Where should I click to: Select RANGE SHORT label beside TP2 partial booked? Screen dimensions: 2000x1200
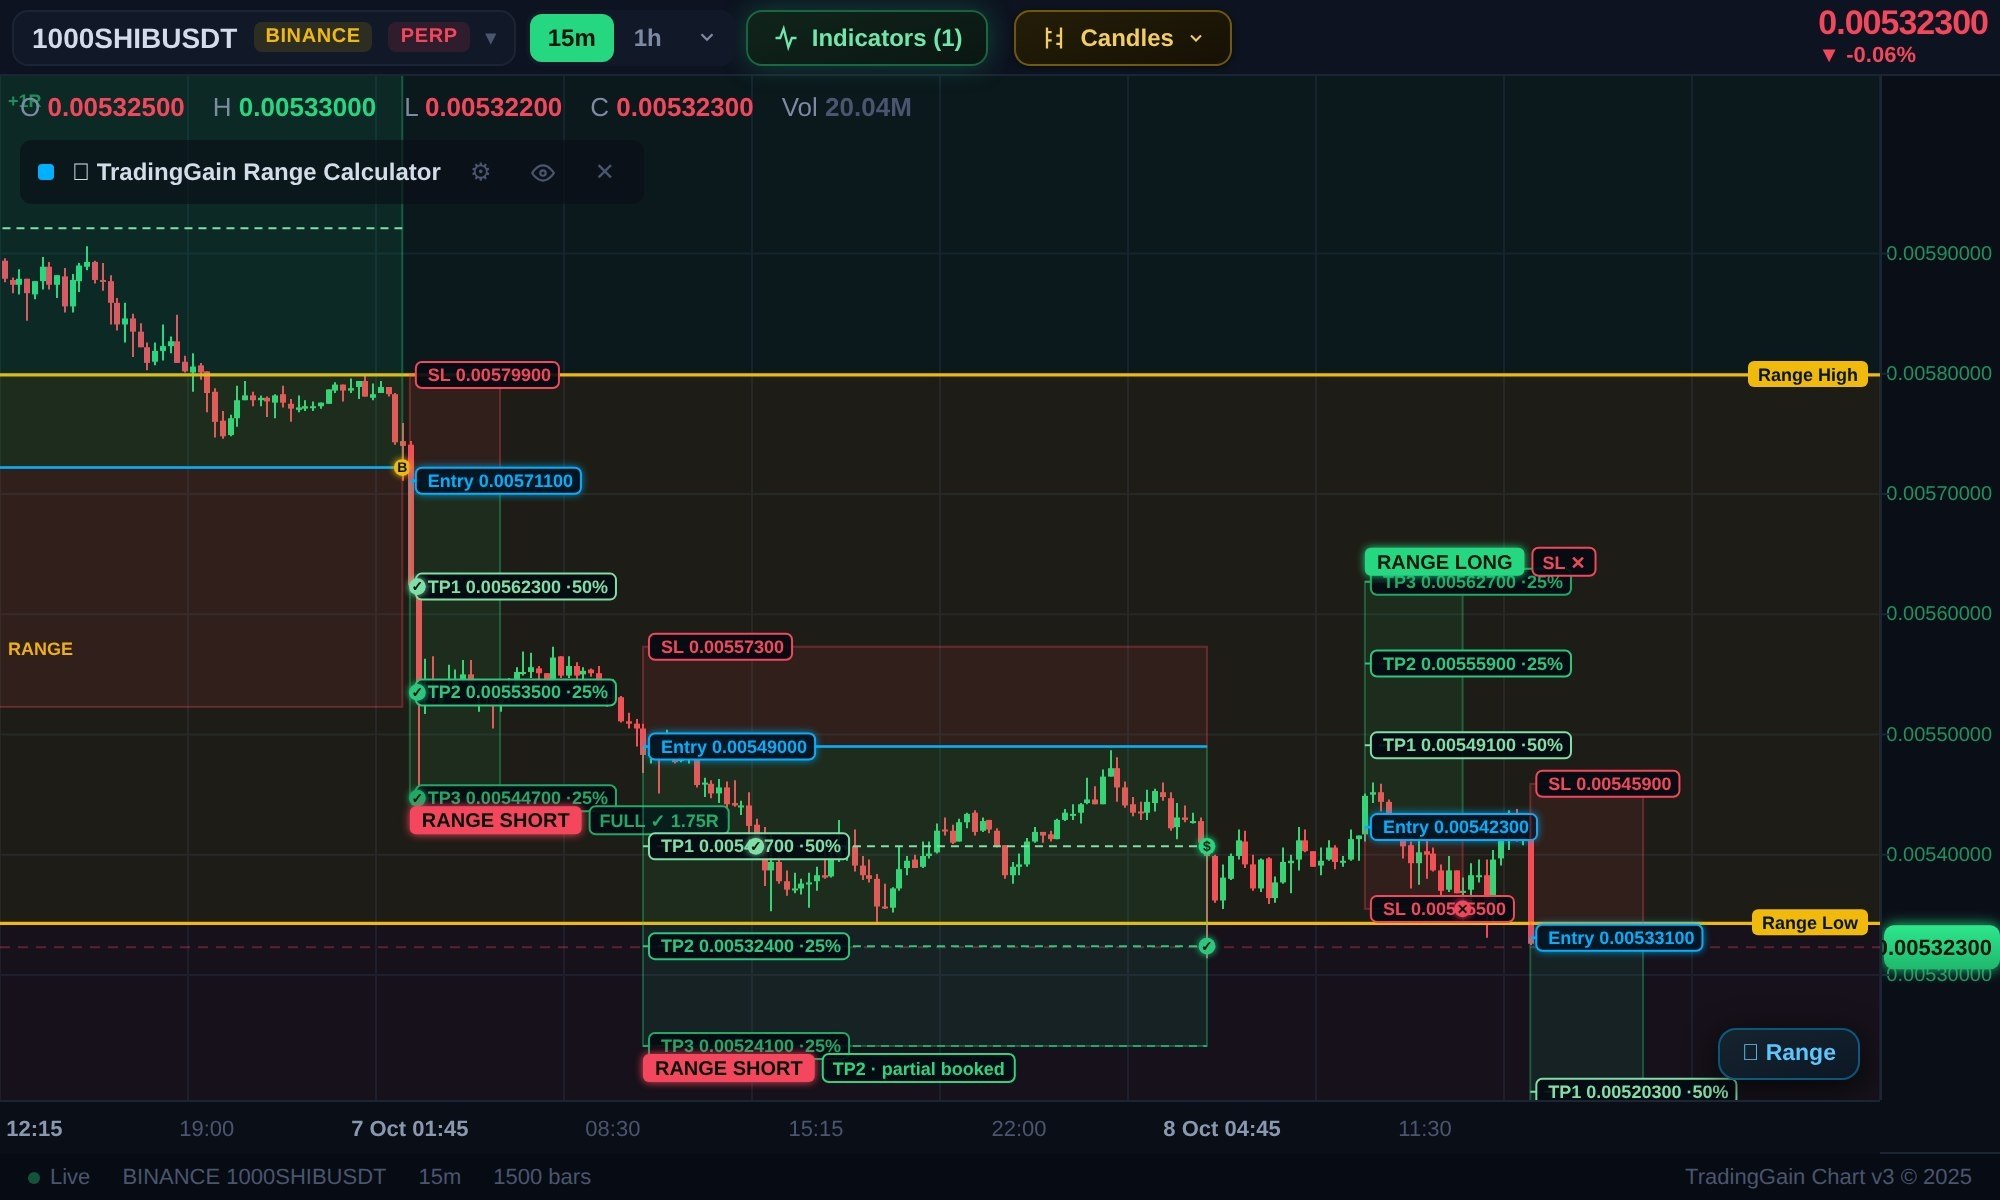[728, 1068]
